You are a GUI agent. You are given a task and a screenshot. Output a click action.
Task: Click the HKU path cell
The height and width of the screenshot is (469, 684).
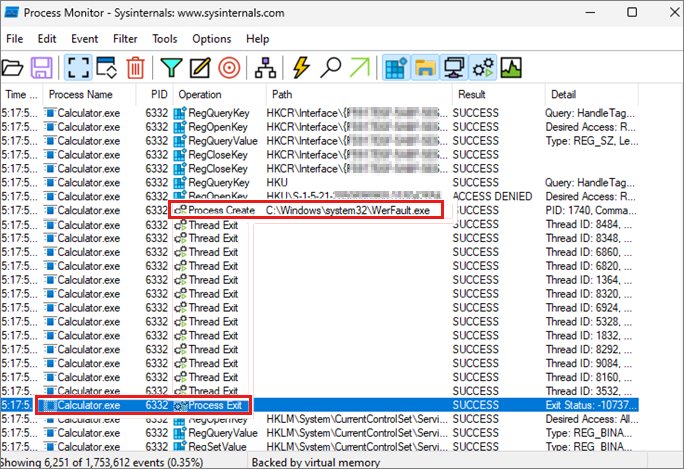pyautogui.click(x=277, y=182)
